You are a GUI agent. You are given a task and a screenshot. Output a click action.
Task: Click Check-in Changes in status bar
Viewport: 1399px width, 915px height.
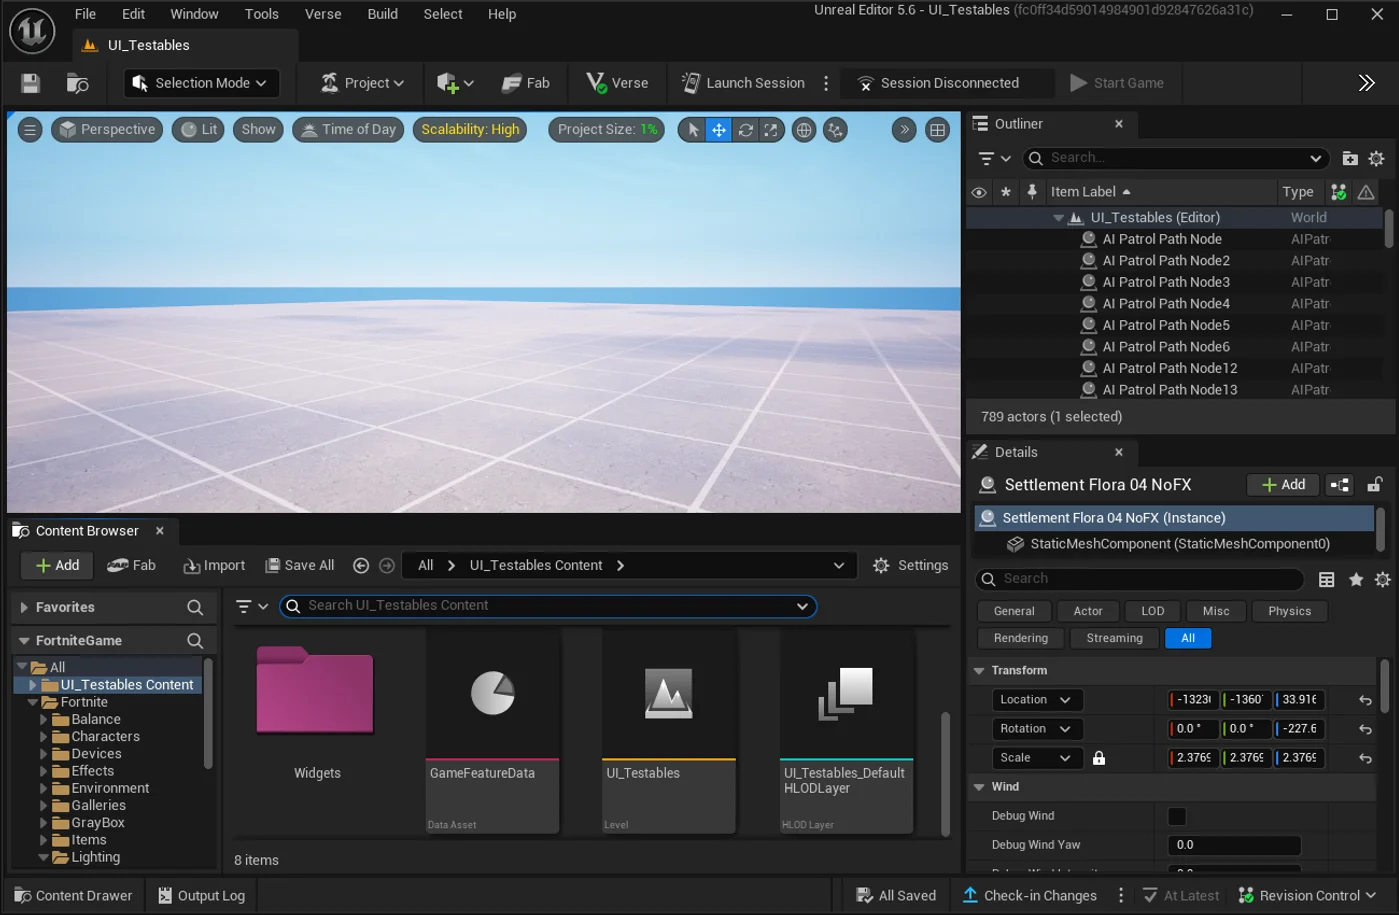point(1029,896)
